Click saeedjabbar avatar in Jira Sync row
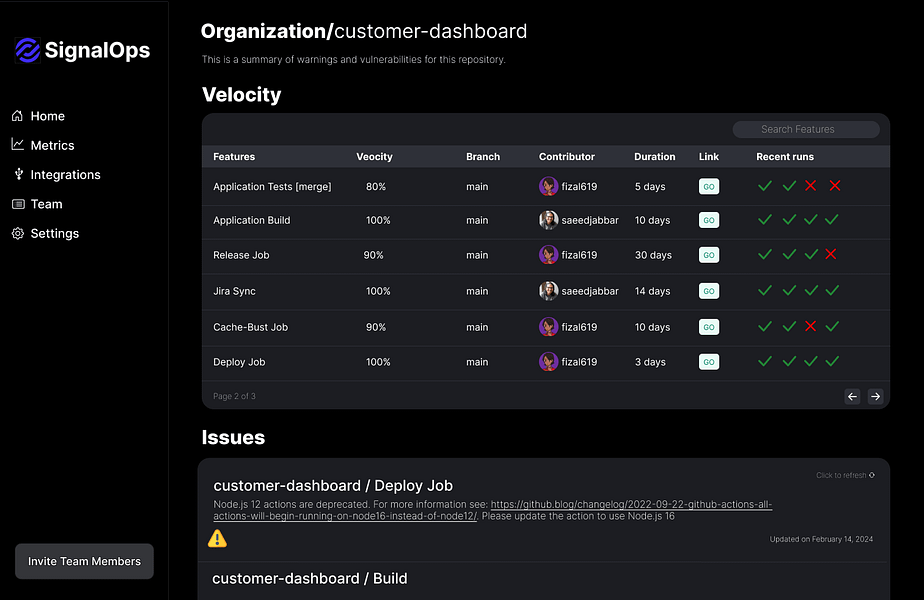This screenshot has height=600, width=924. click(x=548, y=291)
